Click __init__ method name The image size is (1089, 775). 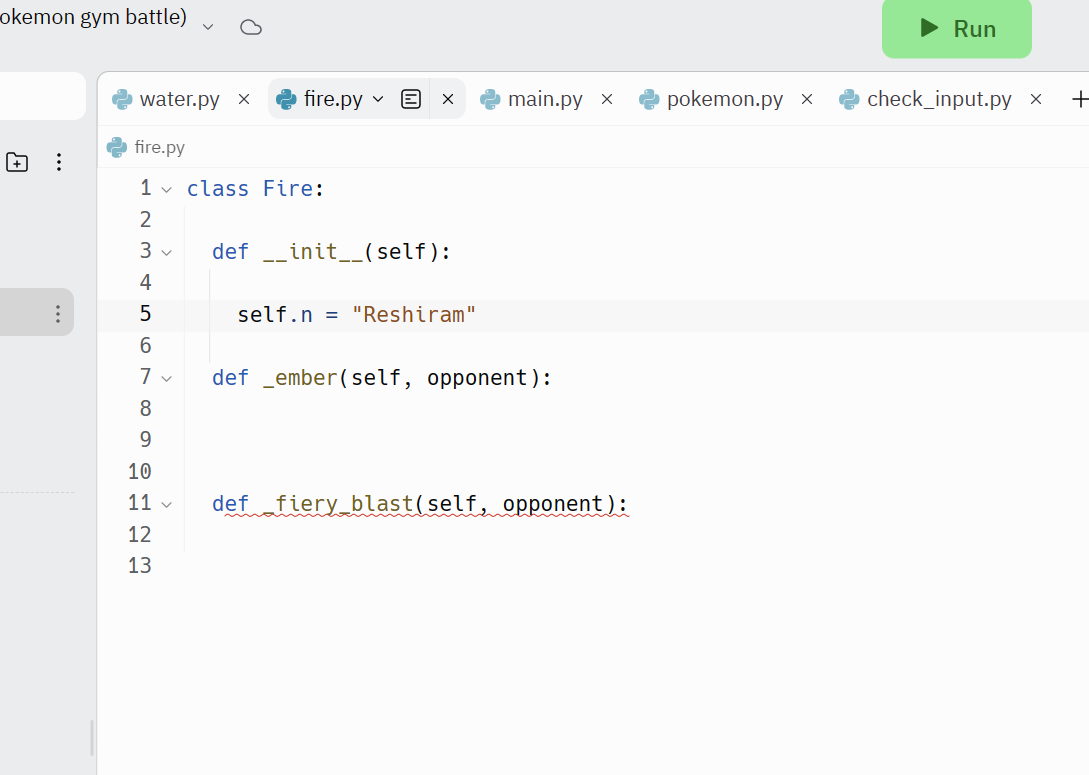click(x=313, y=251)
